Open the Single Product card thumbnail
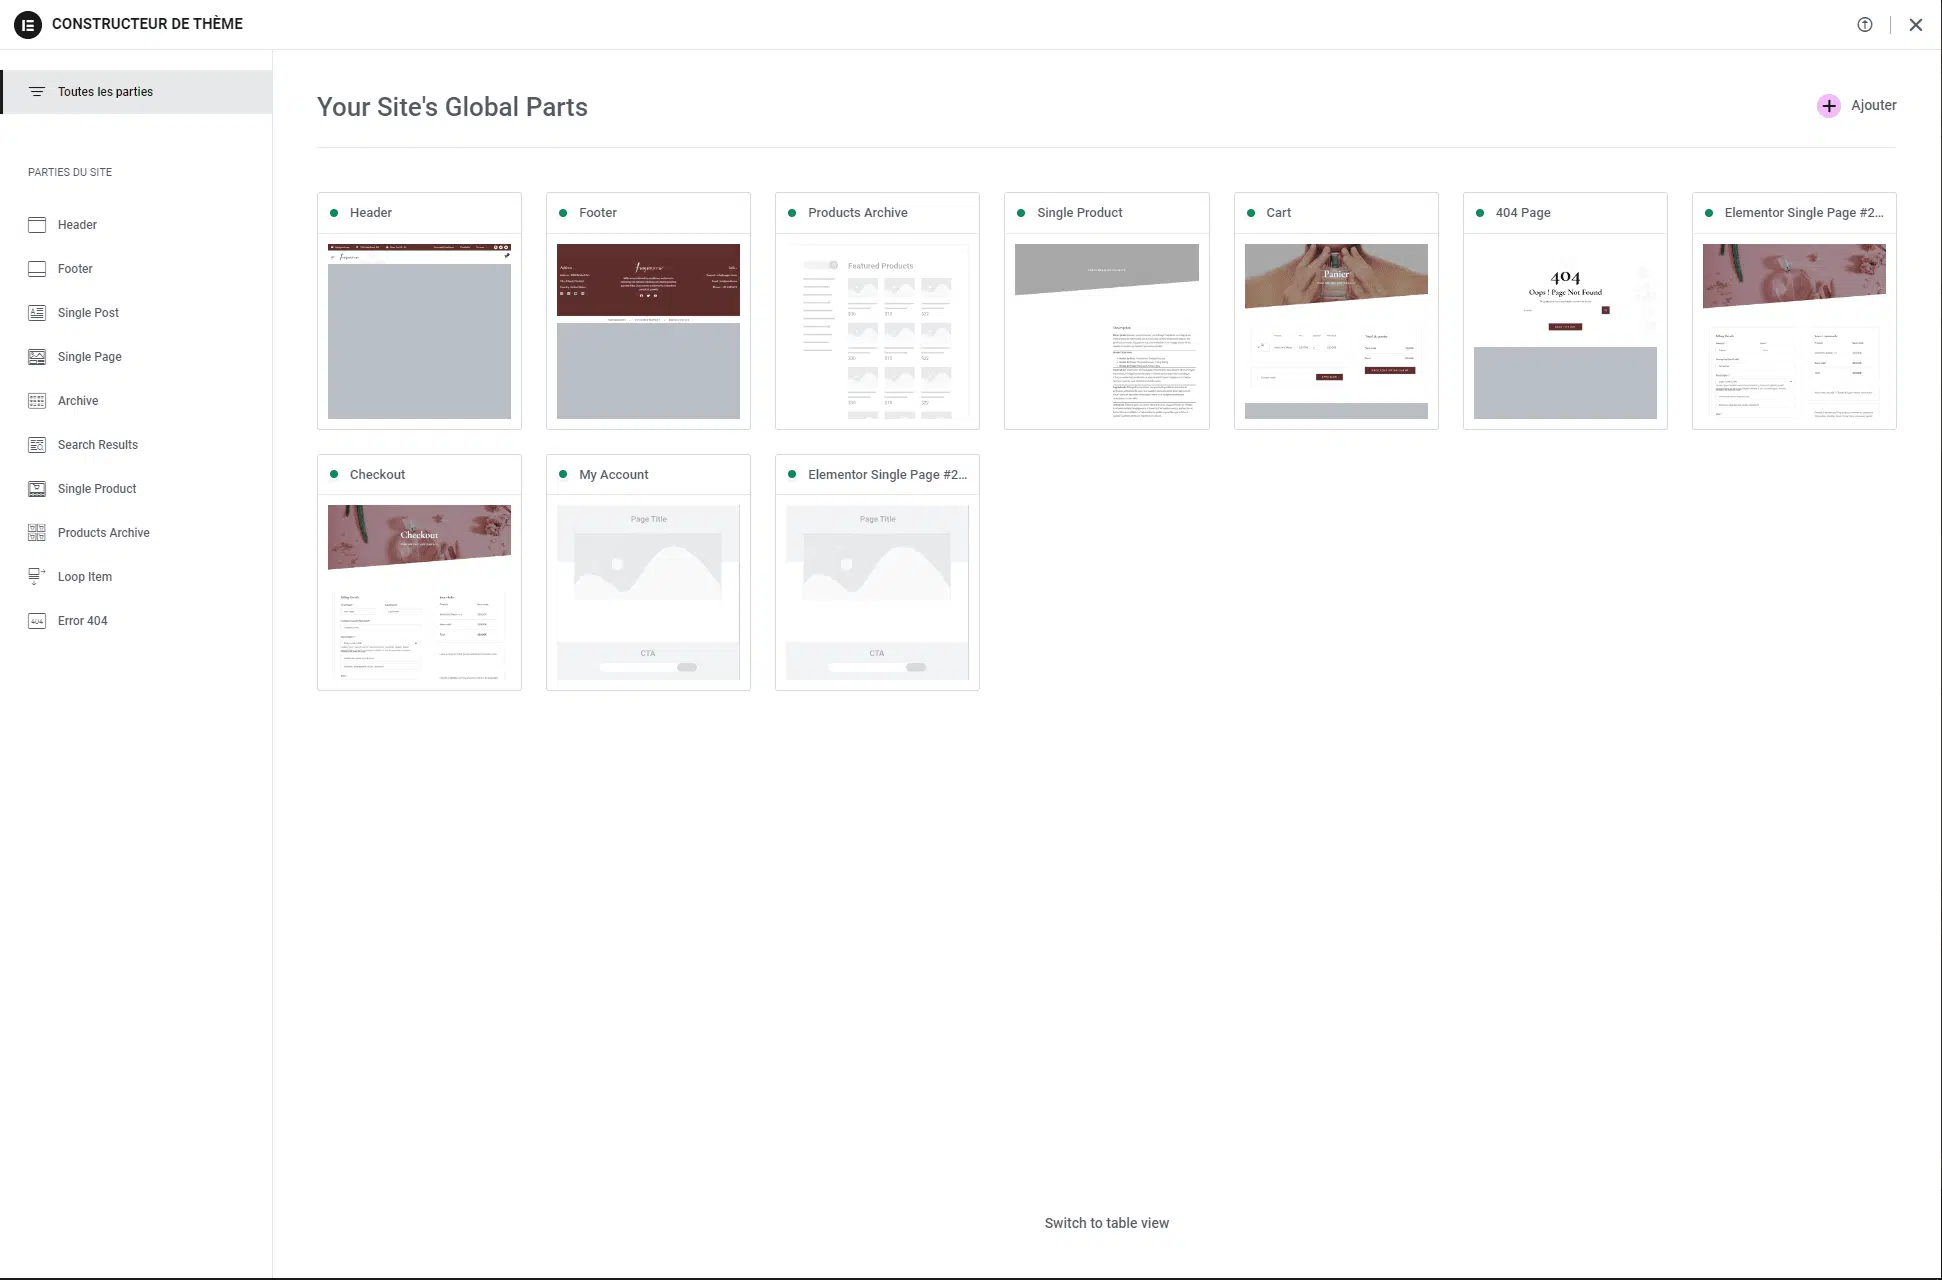 1107,331
